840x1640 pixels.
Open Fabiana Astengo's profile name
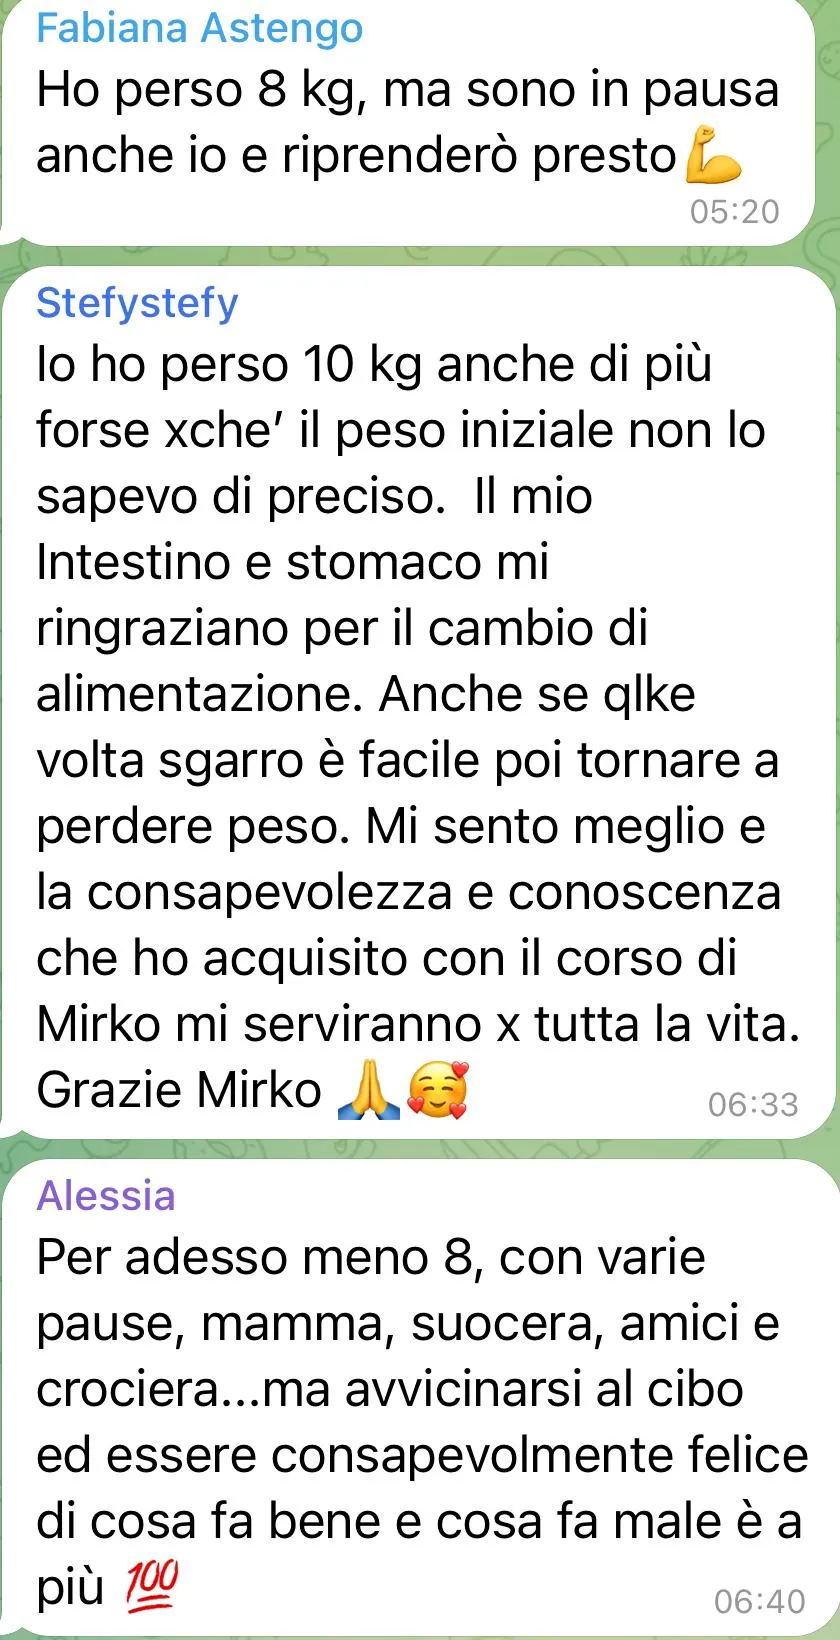coord(199,28)
